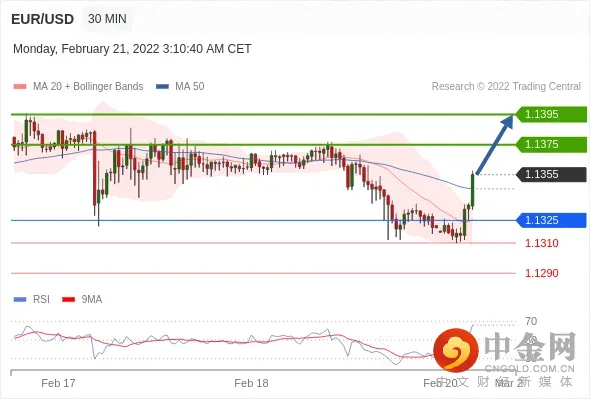Viewport: 590px width, 400px height.
Task: Click the 1.1310 support level value
Action: point(541,243)
